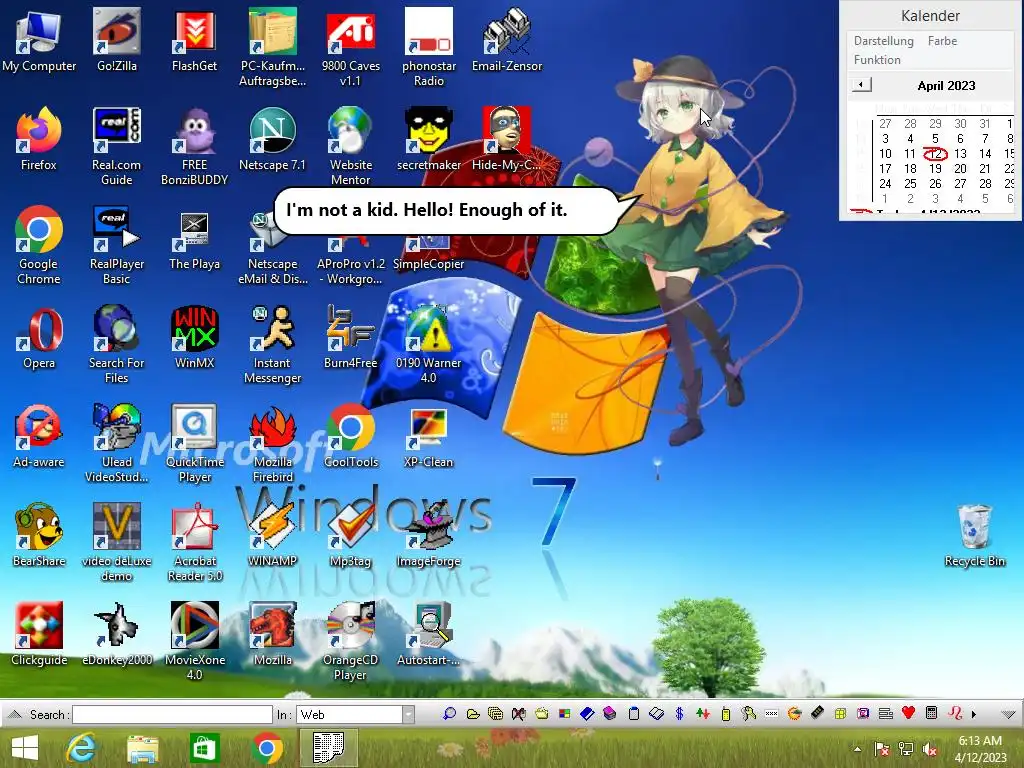Screen dimensions: 1024x768
Task: Go to previous month in Kalender
Action: (861, 85)
